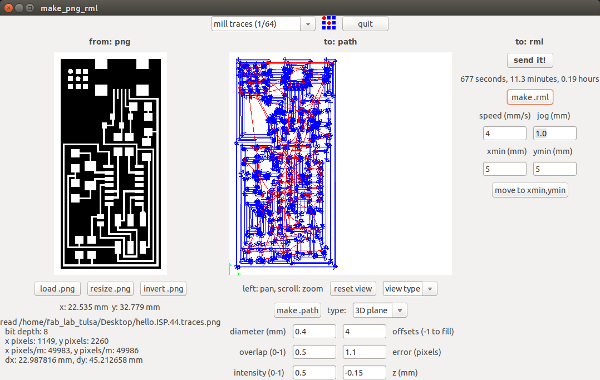Click the red-blue dot grid icon
Viewport: 600px width, 380px height.
coord(329,23)
